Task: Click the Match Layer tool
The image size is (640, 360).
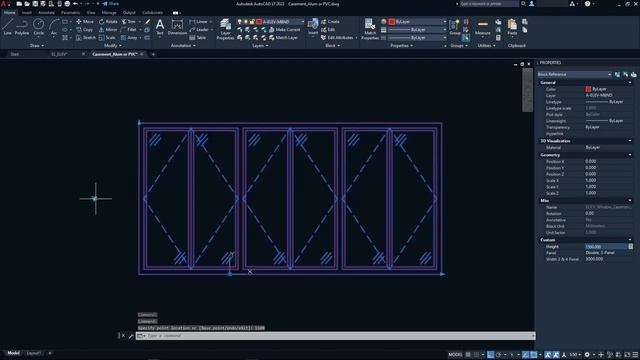Action: [283, 38]
